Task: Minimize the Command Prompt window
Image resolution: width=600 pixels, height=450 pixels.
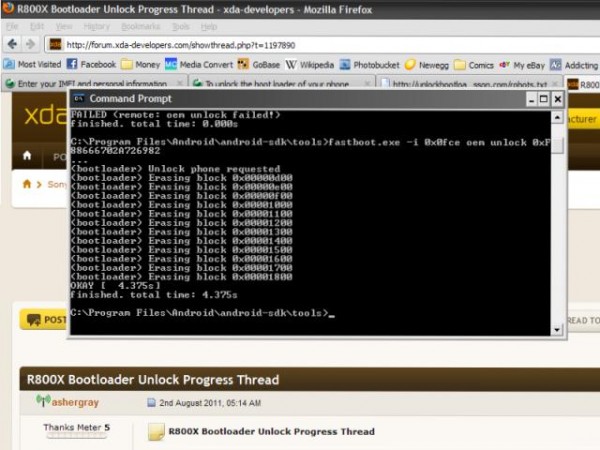Action: [531, 99]
